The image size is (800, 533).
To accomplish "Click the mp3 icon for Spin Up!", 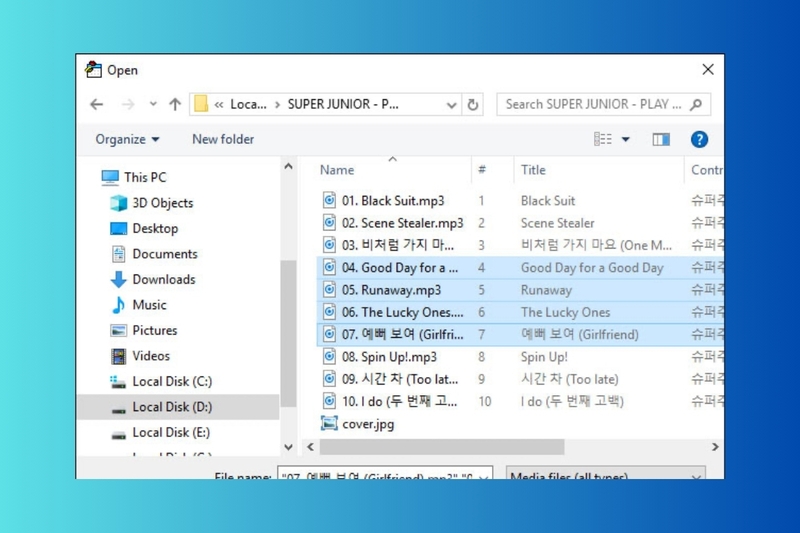I will click(x=329, y=356).
